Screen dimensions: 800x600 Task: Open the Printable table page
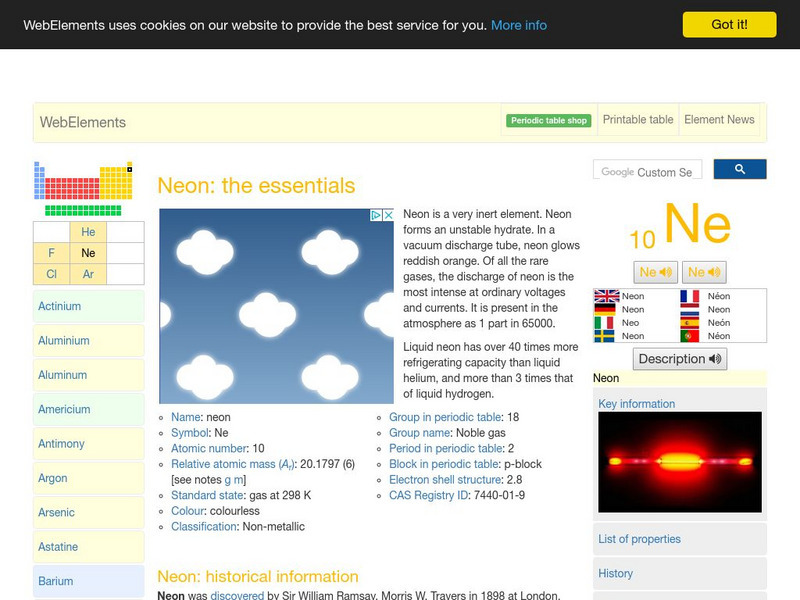637,119
